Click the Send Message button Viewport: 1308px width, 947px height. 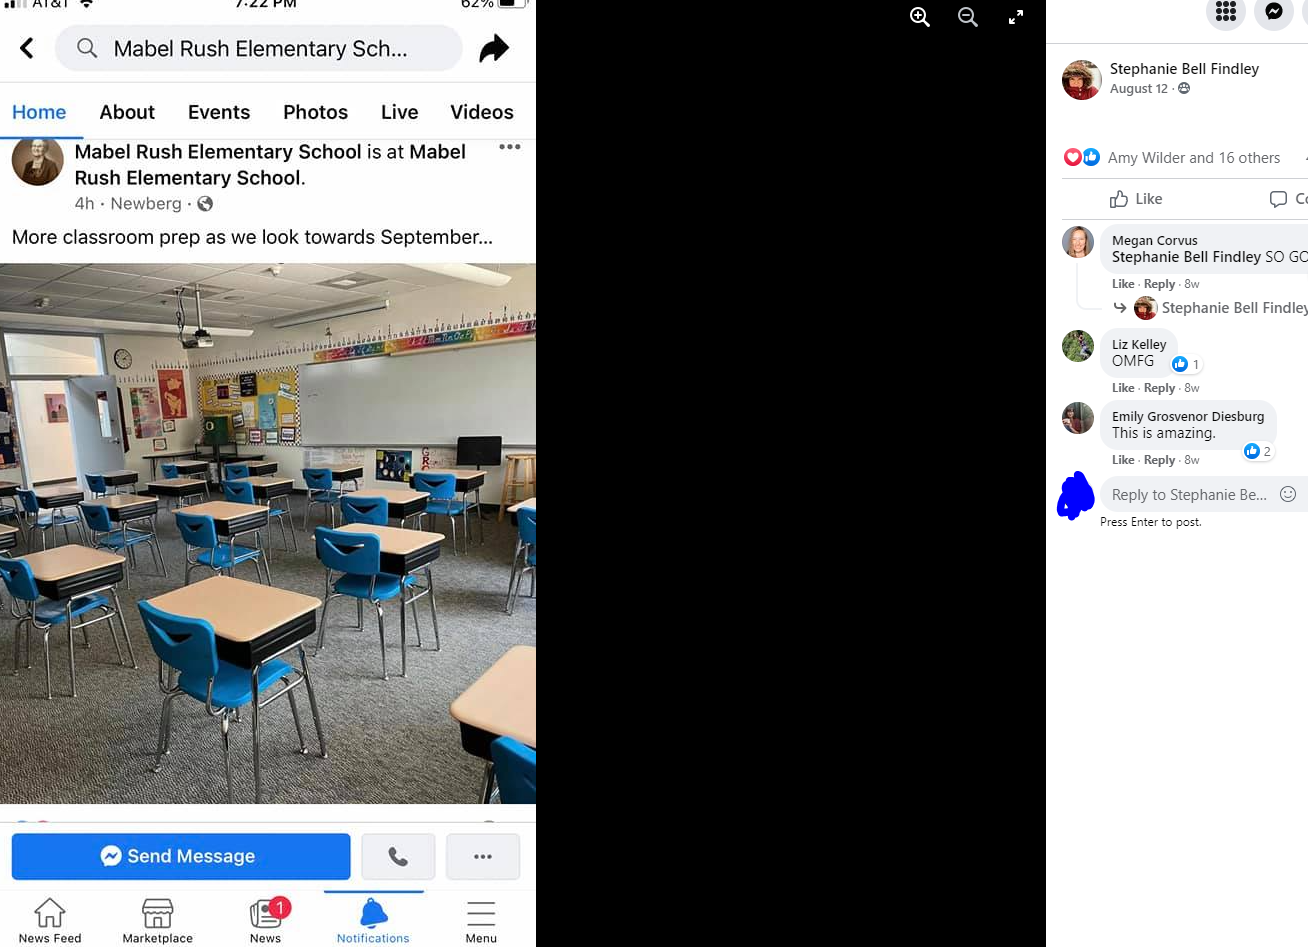pos(181,857)
